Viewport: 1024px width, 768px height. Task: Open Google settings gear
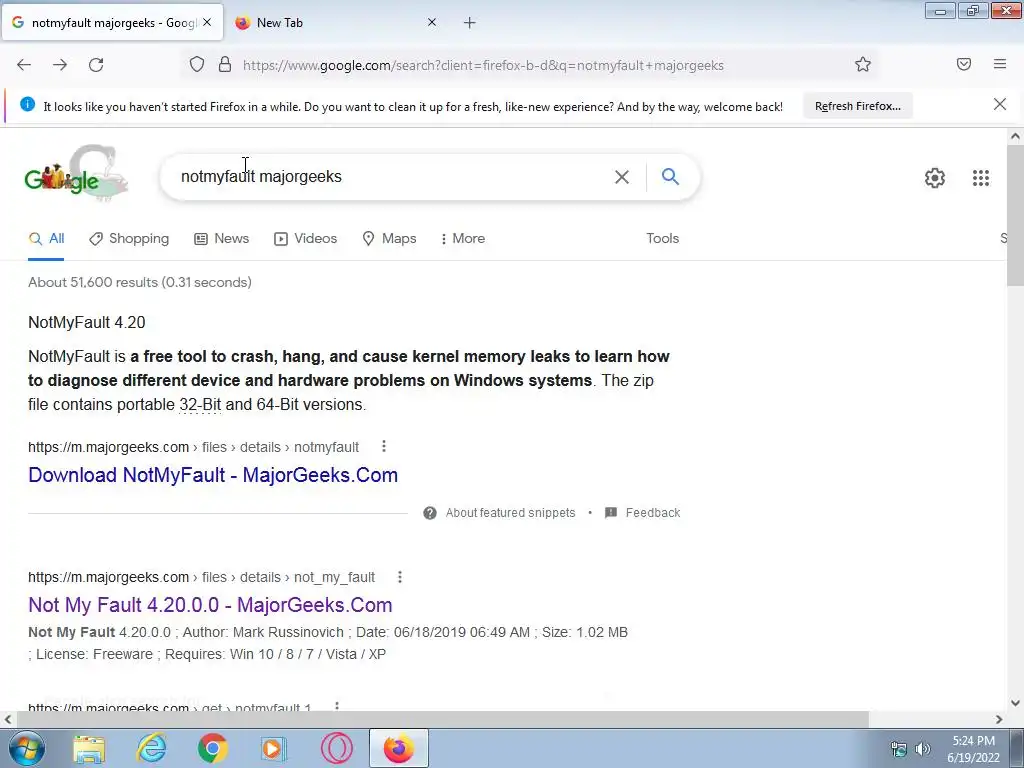pos(935,178)
